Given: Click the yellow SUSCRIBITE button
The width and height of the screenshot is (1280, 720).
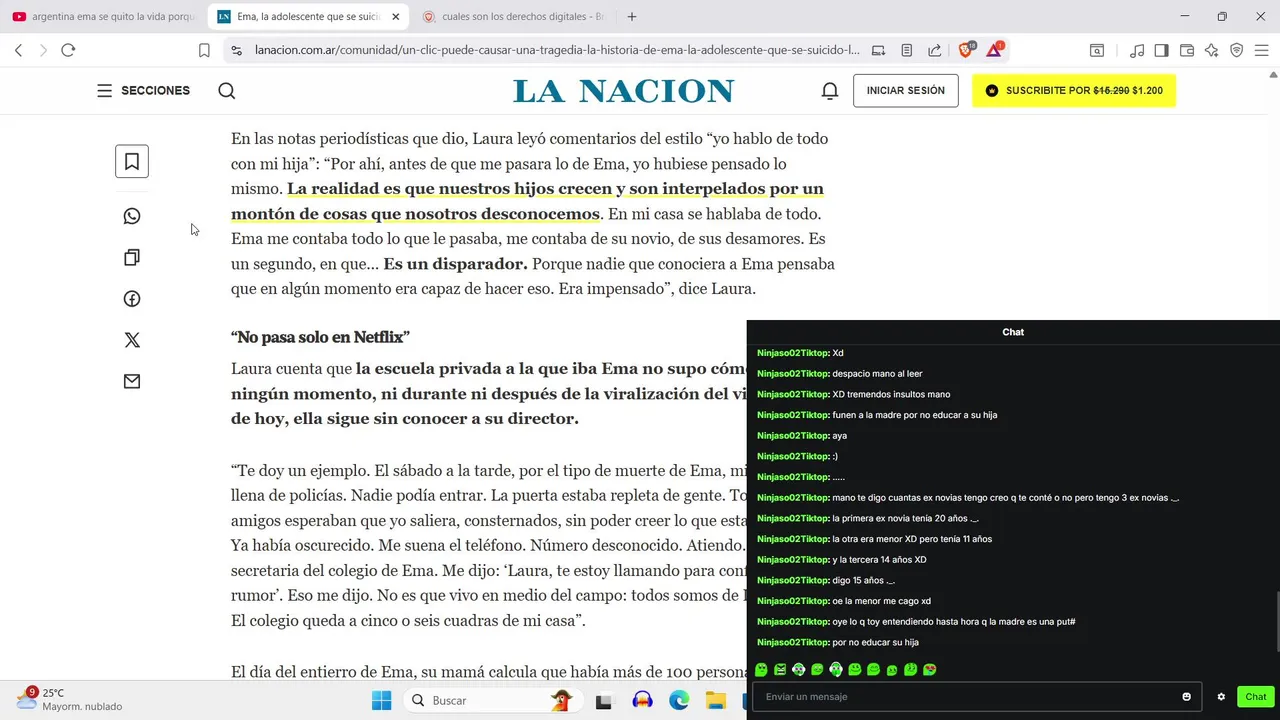Looking at the screenshot, I should 1074,91.
